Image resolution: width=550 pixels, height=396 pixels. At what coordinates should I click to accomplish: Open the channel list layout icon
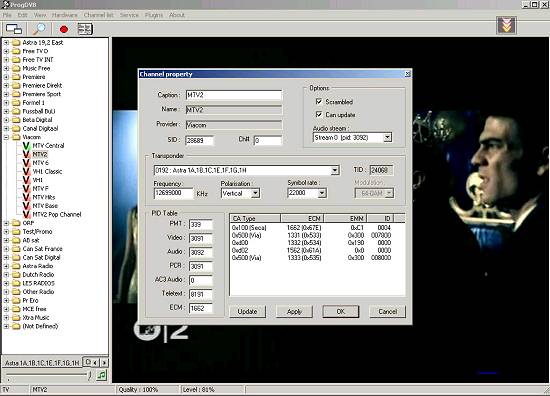tap(85, 29)
